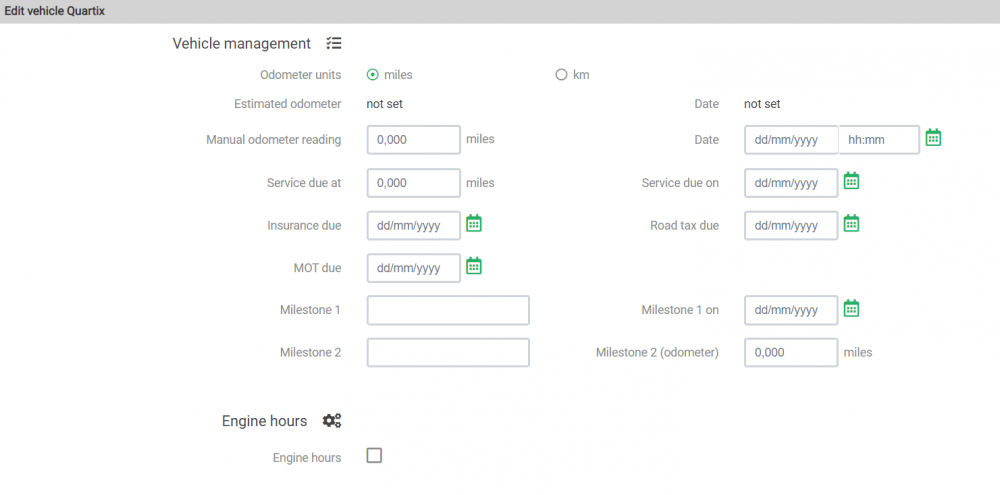Screen dimensions: 1000x495
Task: Click the Milestone 1 text field
Action: (x=448, y=310)
